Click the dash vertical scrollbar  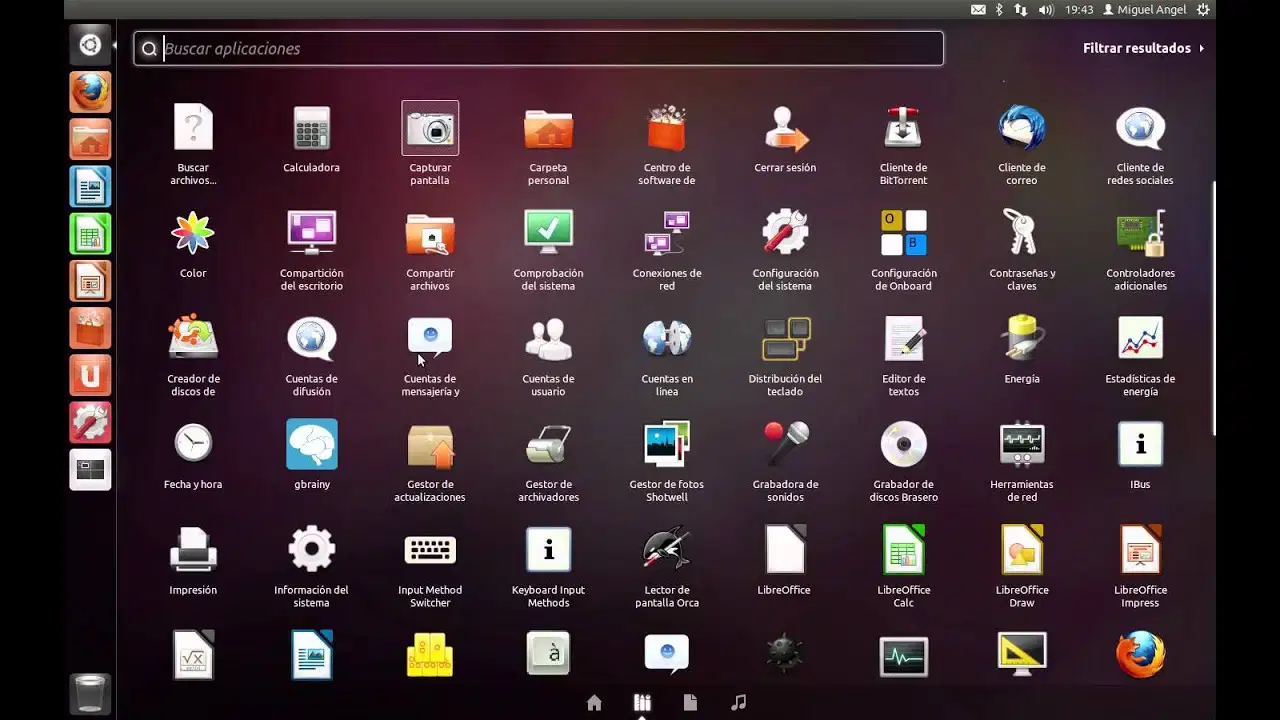point(1214,308)
